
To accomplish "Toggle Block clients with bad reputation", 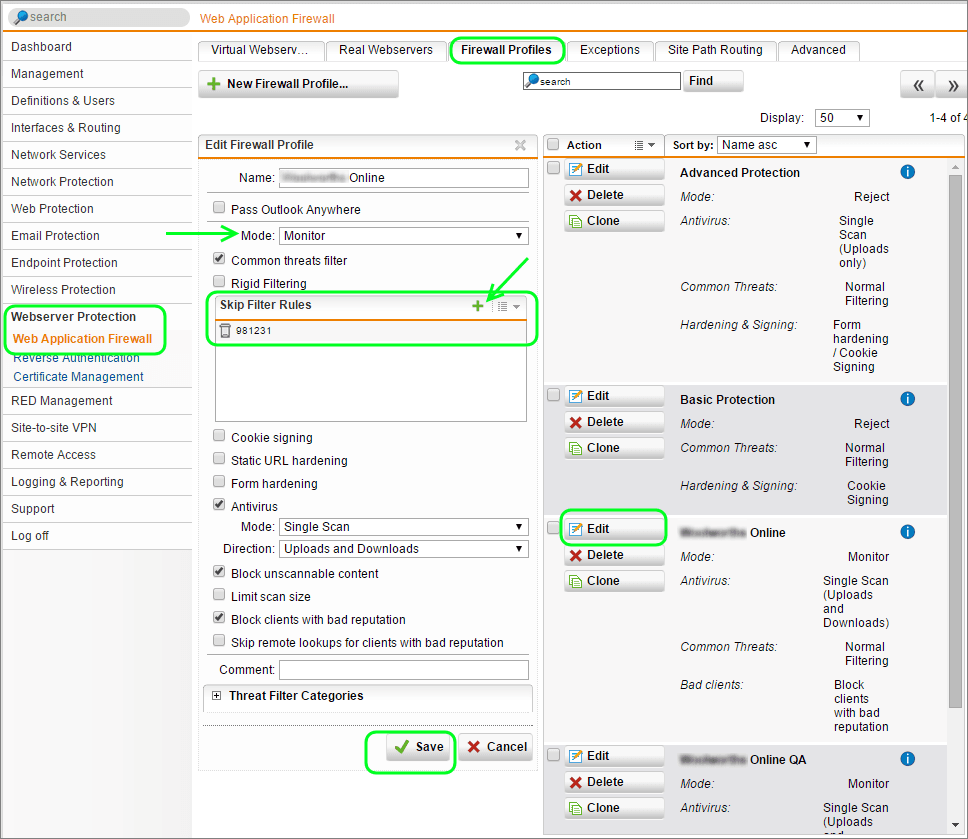I will pyautogui.click(x=219, y=617).
